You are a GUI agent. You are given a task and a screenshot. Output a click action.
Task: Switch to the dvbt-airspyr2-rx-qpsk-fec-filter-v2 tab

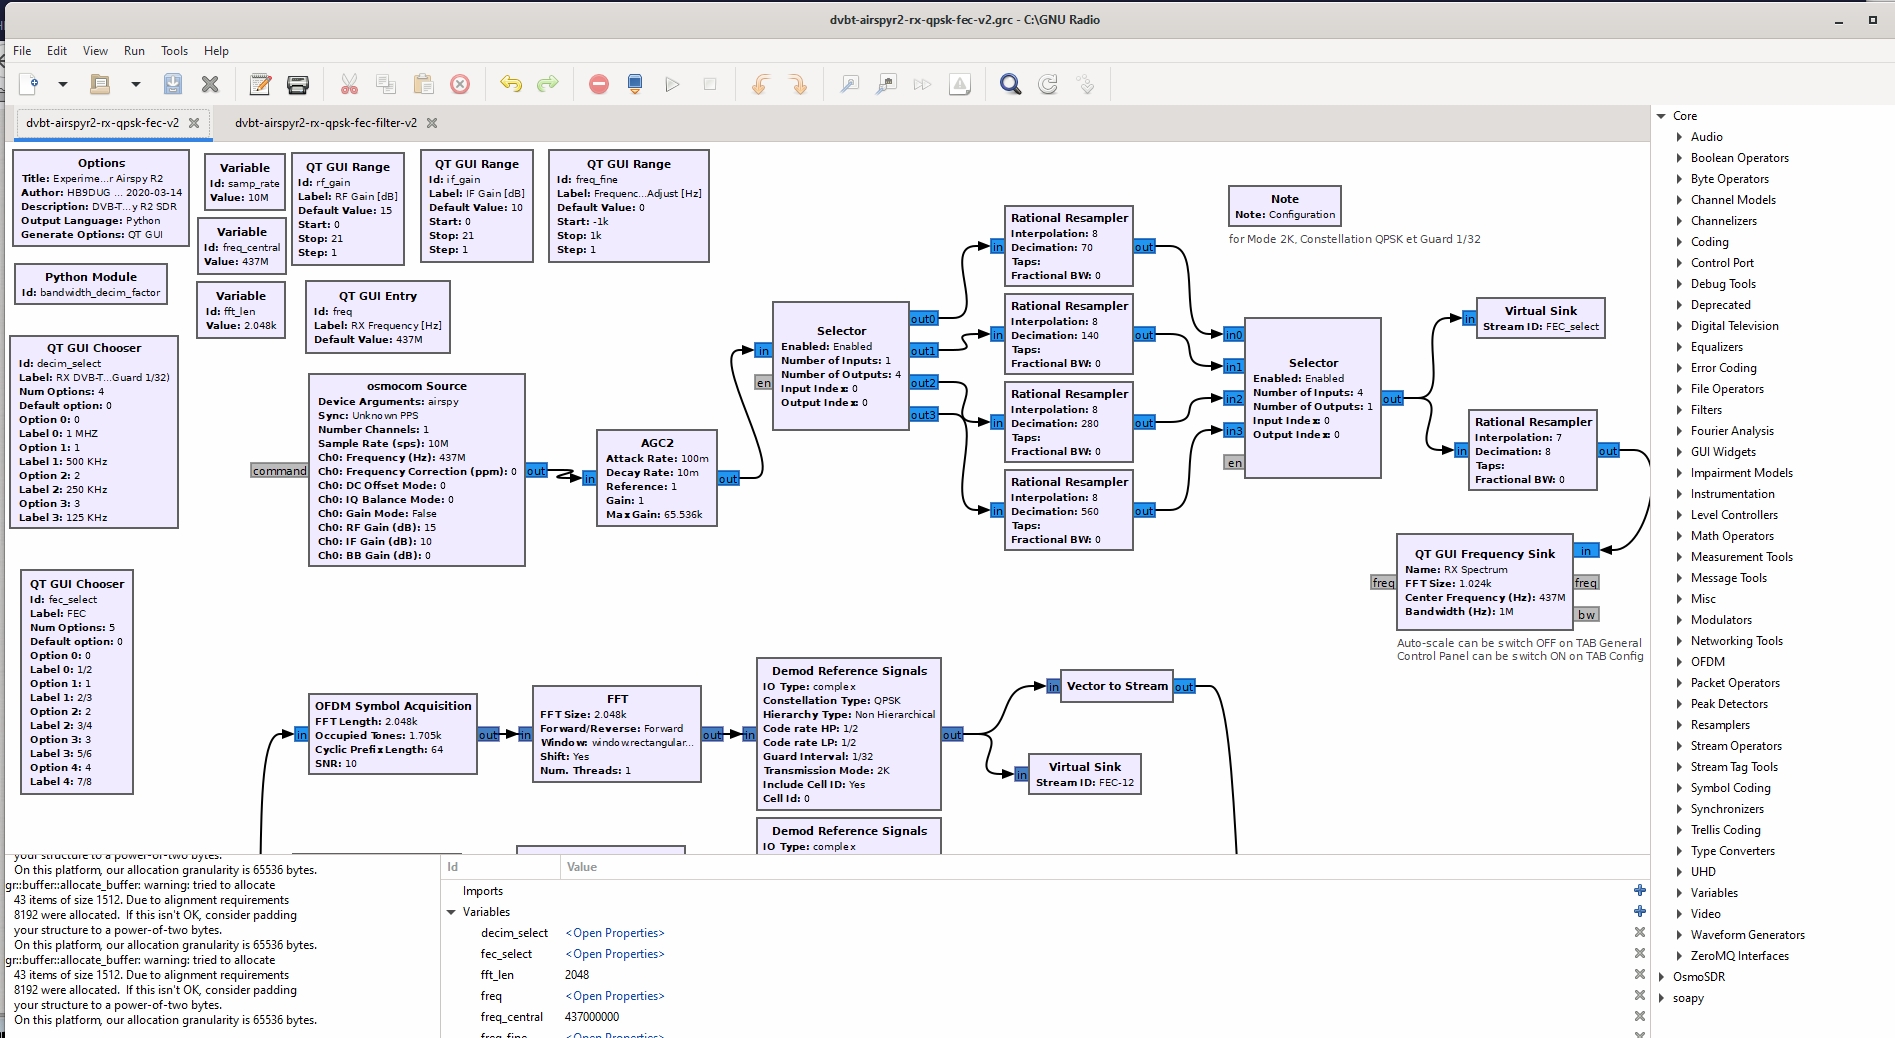[x=325, y=123]
